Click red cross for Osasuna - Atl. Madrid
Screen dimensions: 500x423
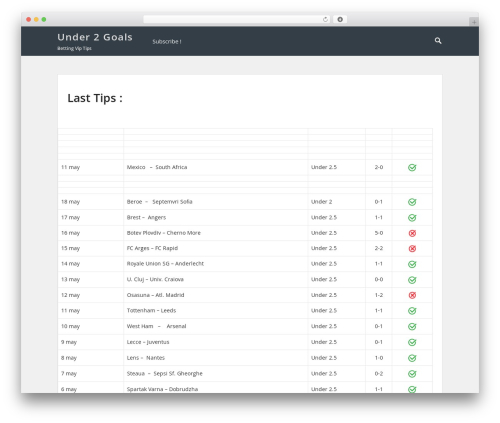[x=412, y=295]
